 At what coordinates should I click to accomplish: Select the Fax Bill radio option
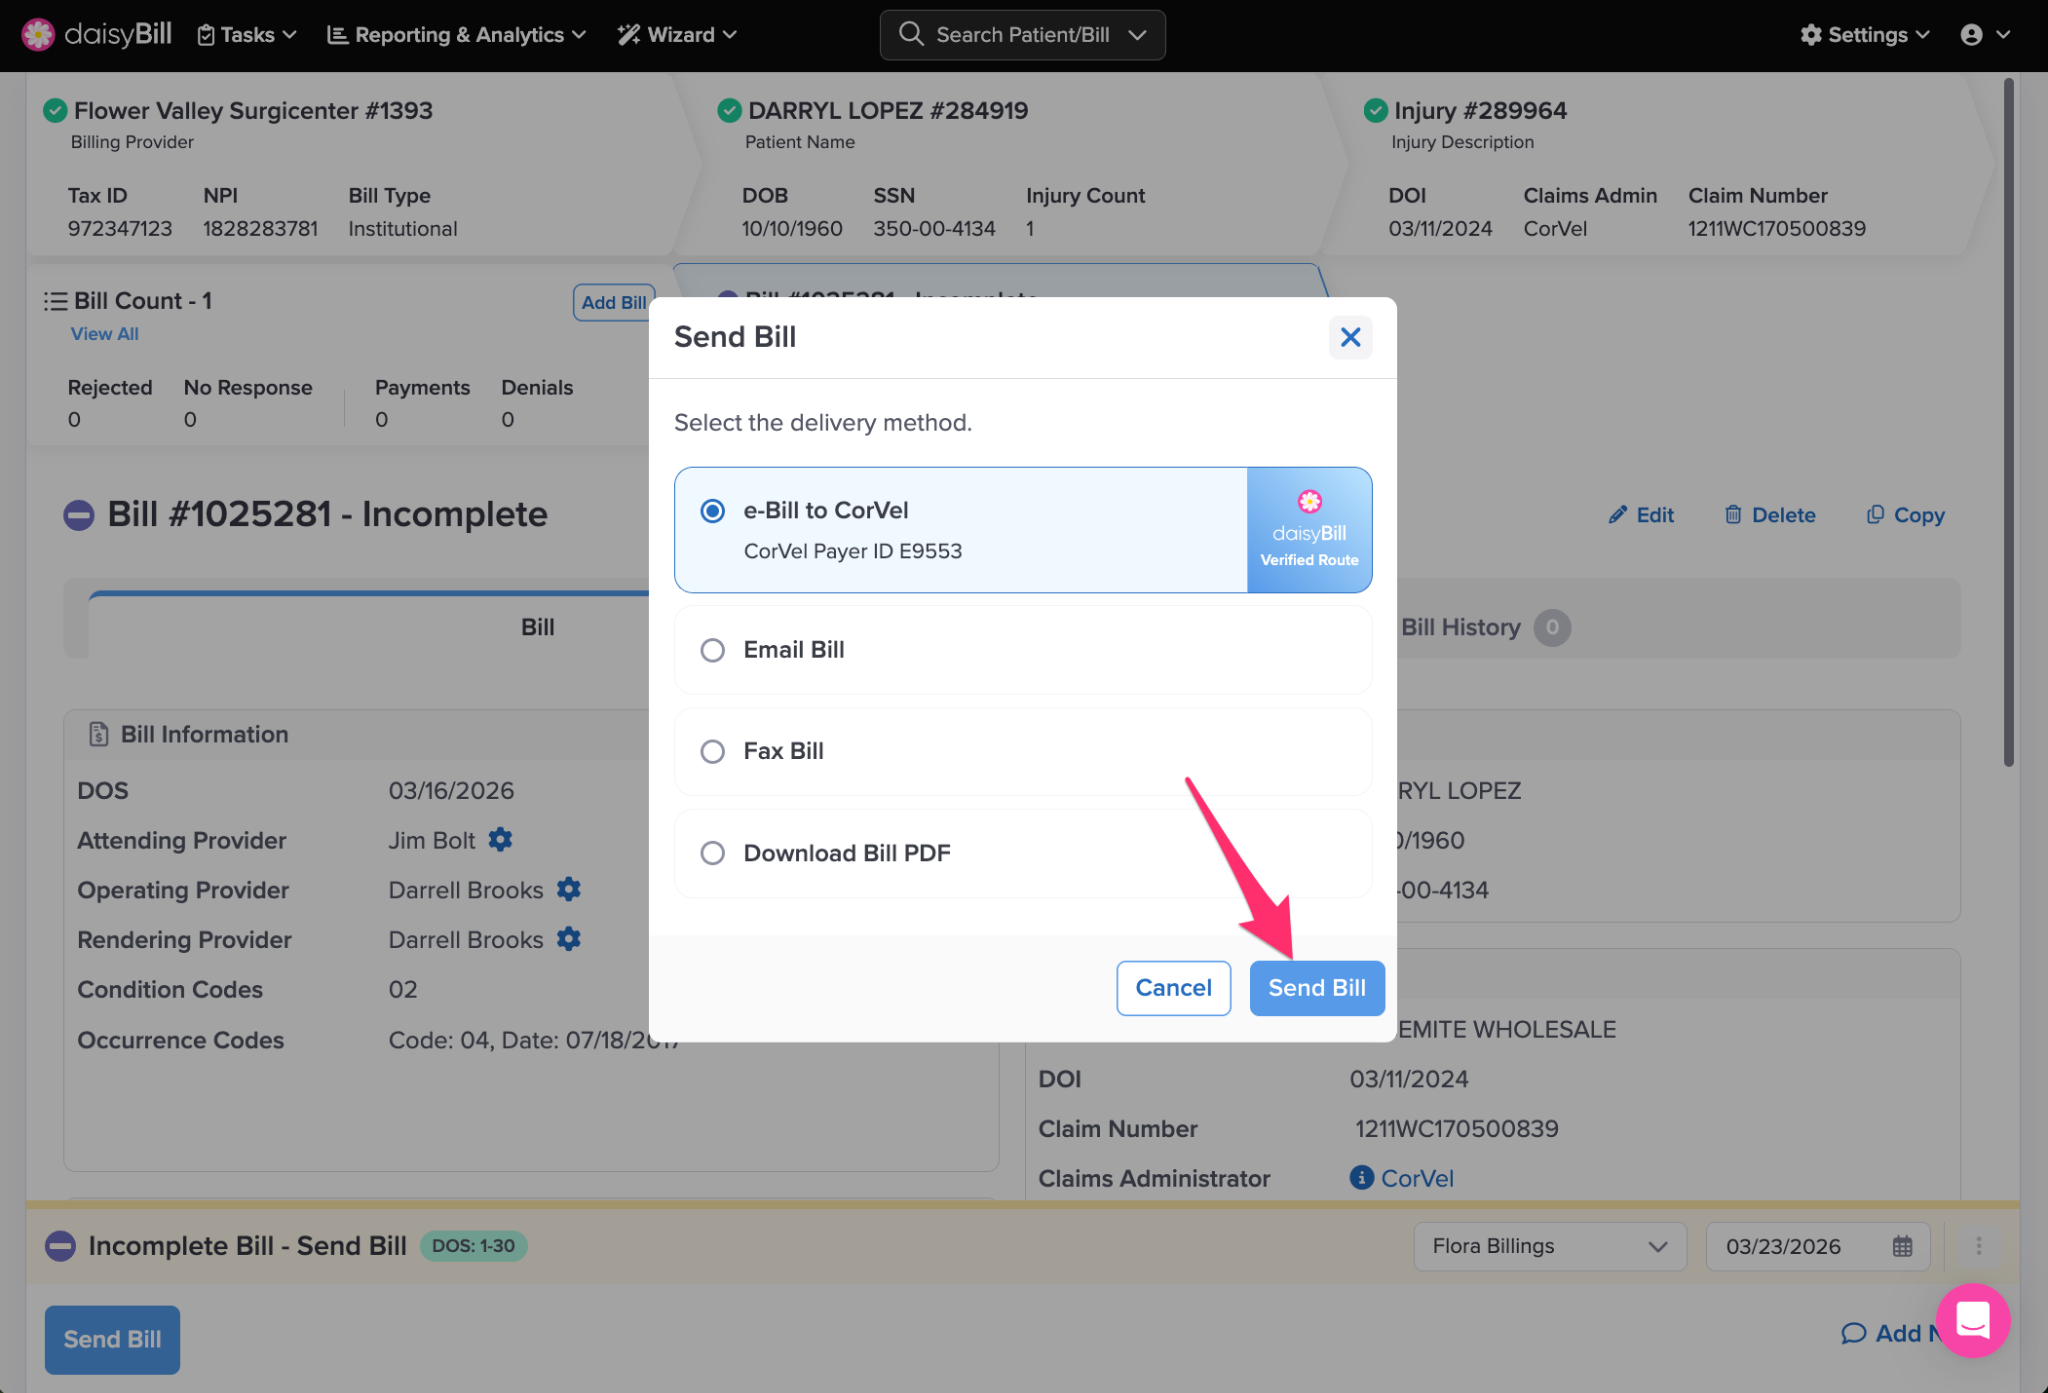click(x=712, y=751)
